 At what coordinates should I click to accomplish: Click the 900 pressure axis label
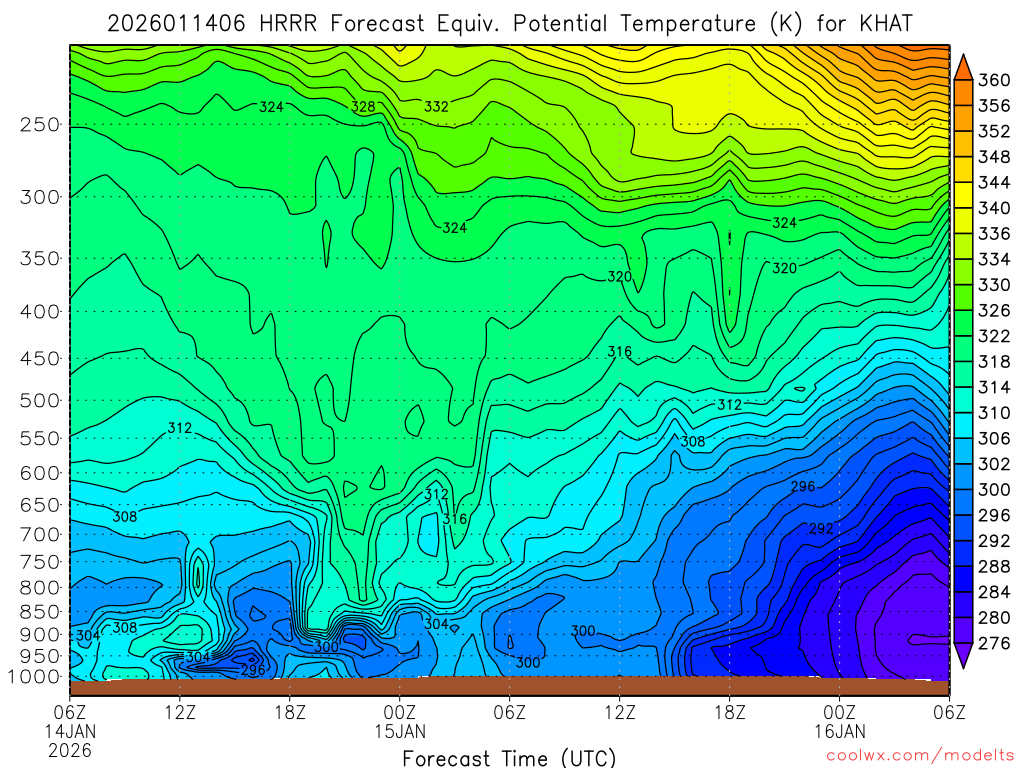[x=40, y=635]
